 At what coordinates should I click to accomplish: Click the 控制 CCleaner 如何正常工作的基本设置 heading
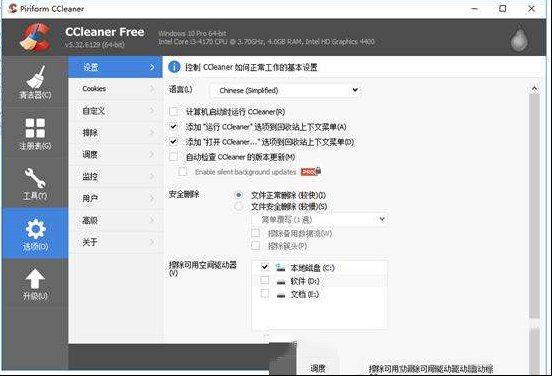click(x=251, y=67)
